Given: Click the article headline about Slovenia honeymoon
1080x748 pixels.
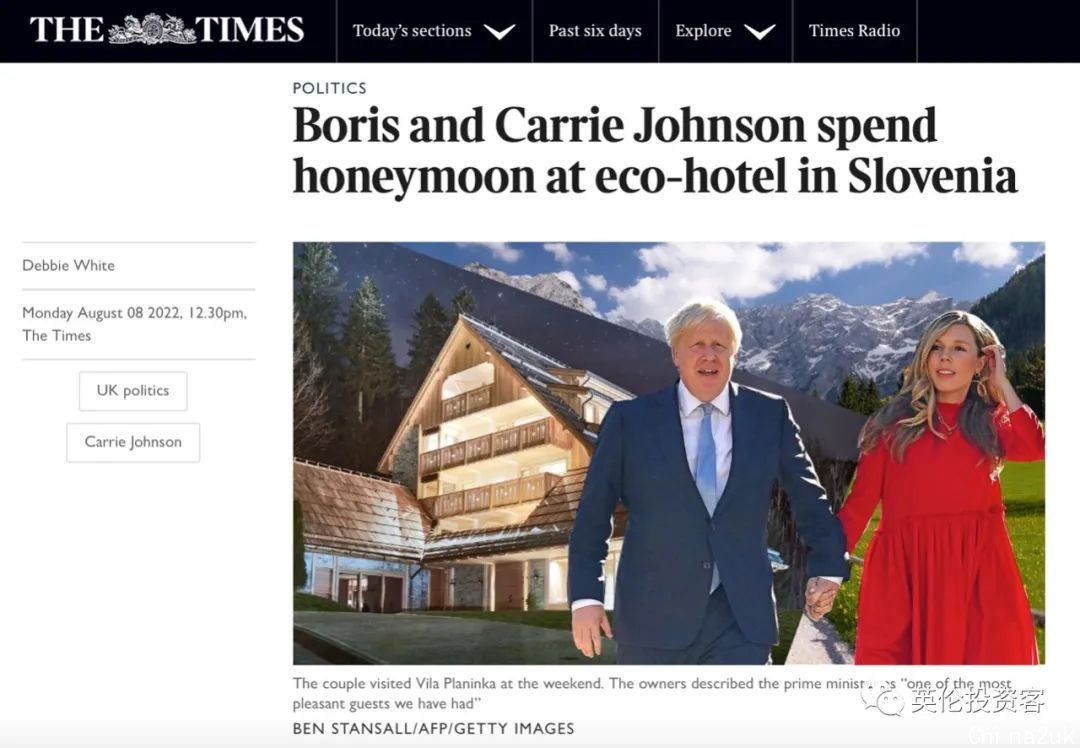Looking at the screenshot, I should pos(654,151).
